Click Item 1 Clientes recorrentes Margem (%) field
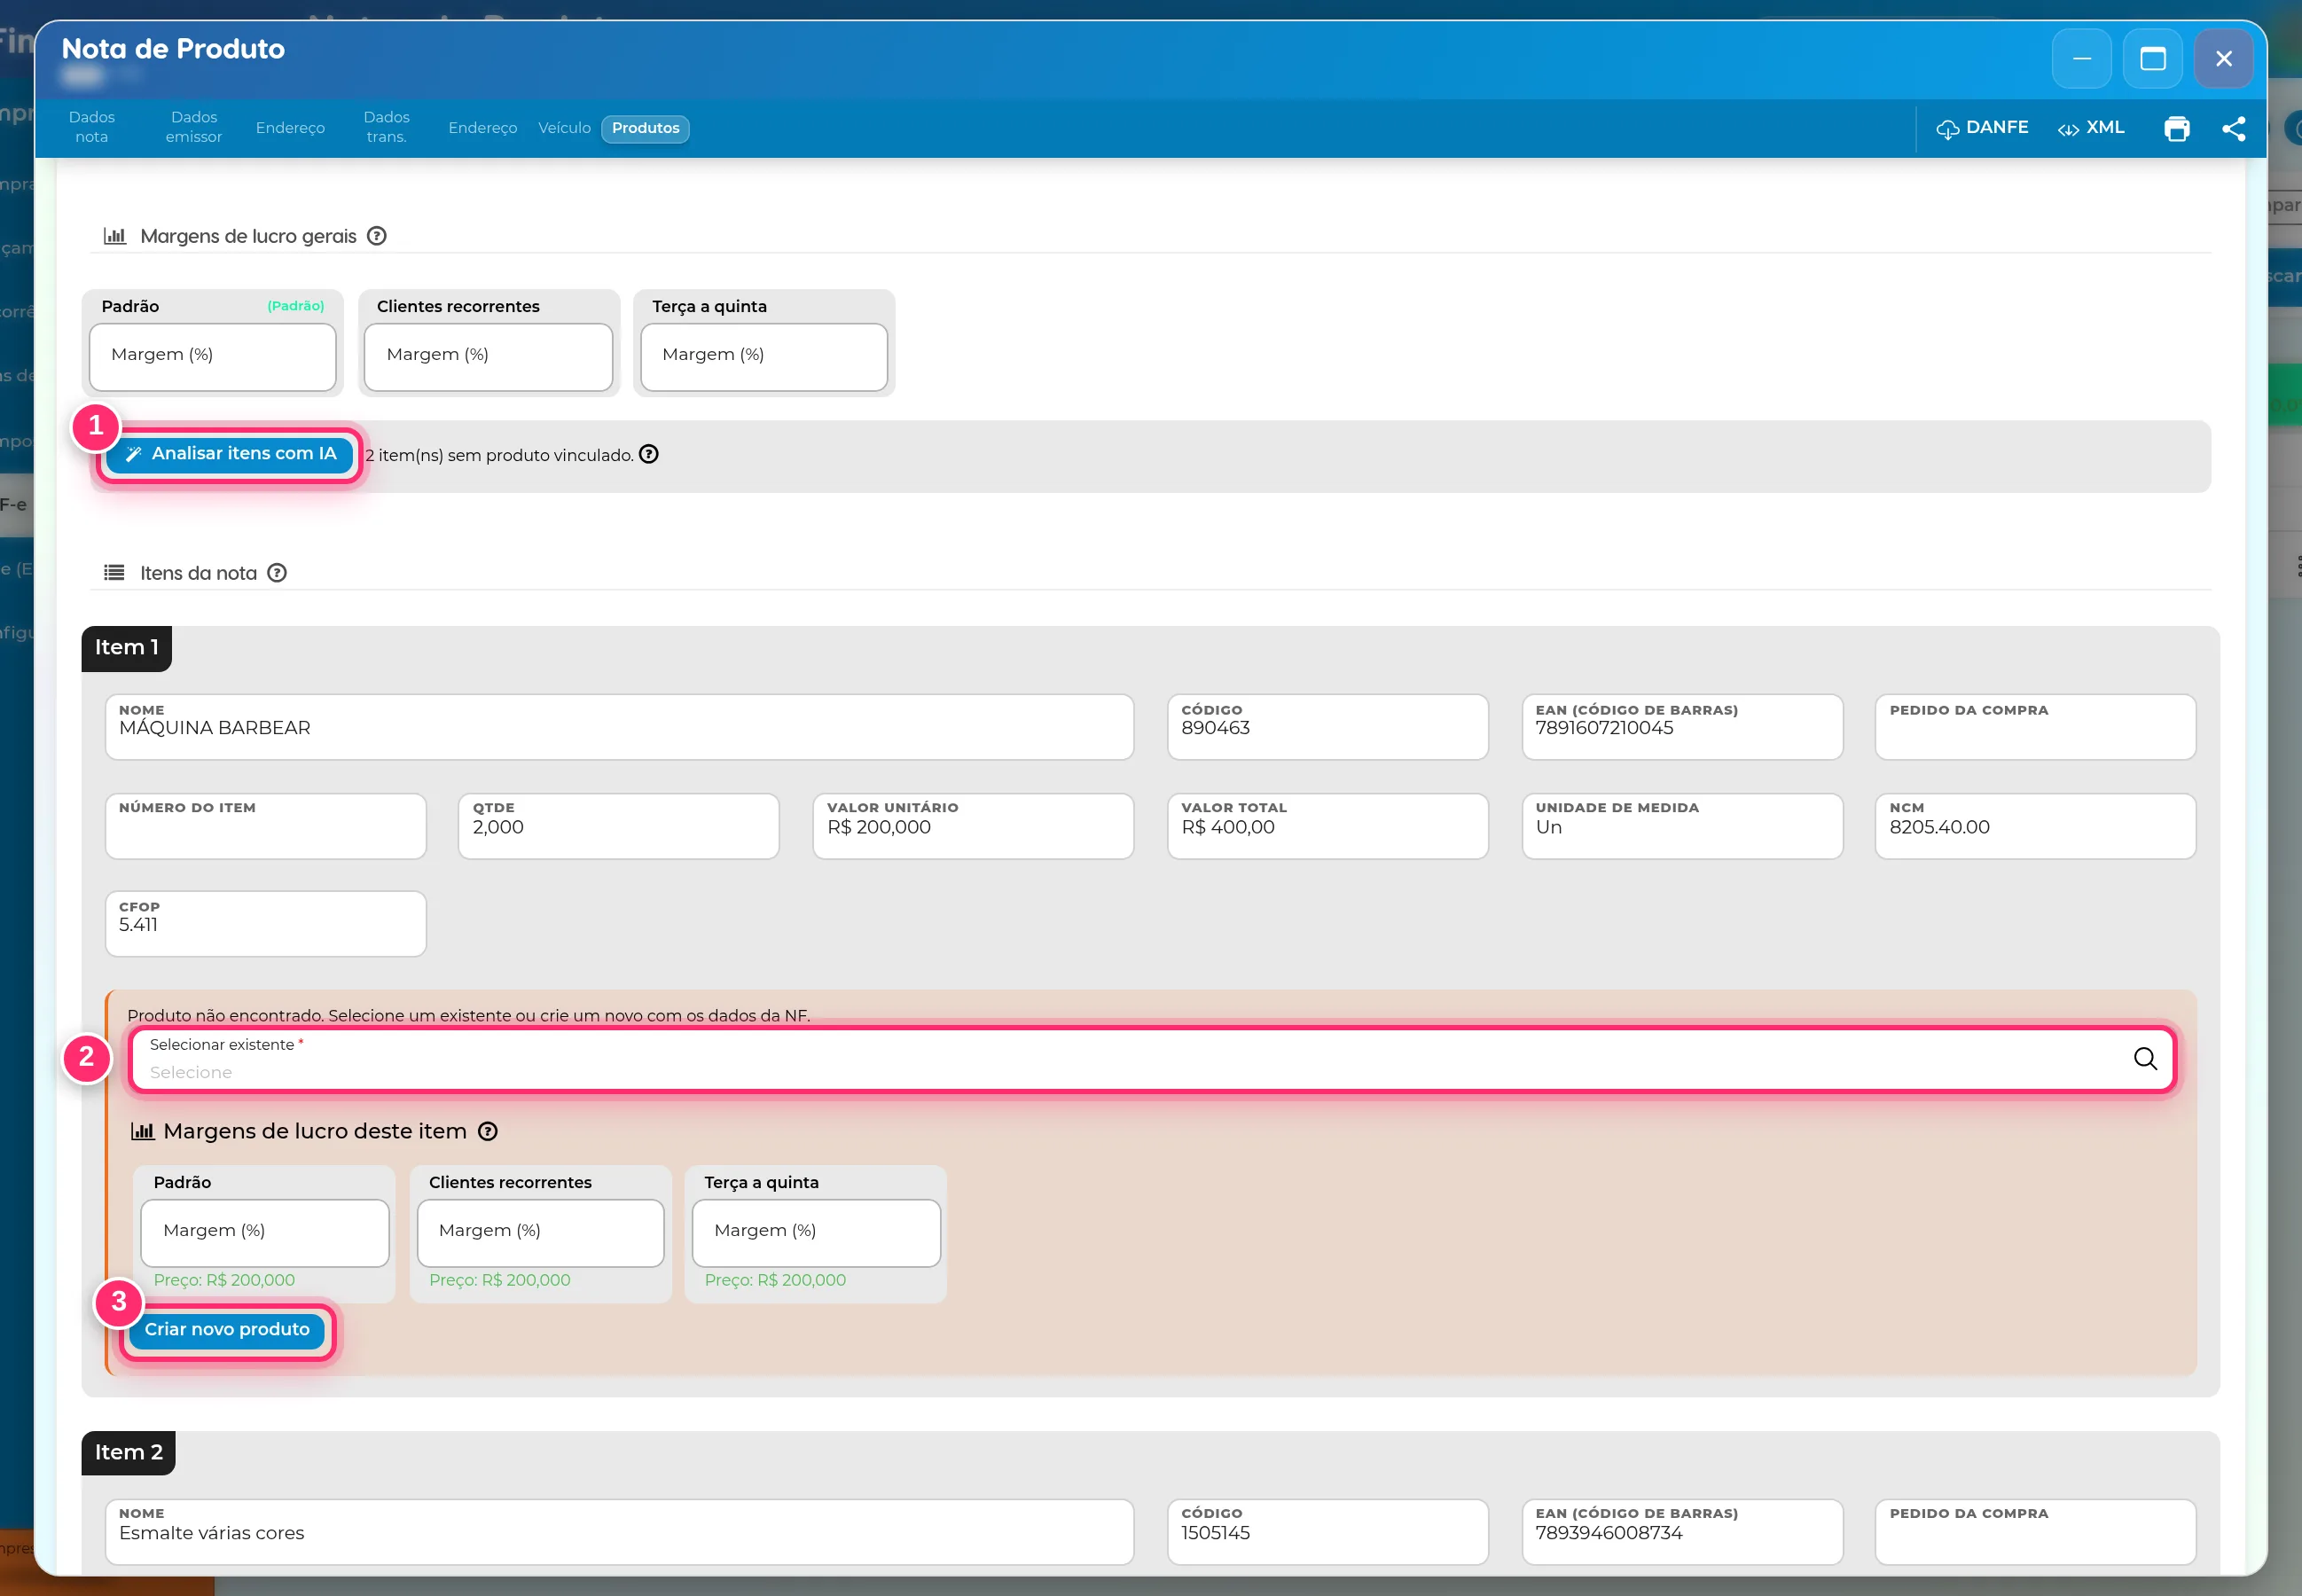 [x=540, y=1232]
